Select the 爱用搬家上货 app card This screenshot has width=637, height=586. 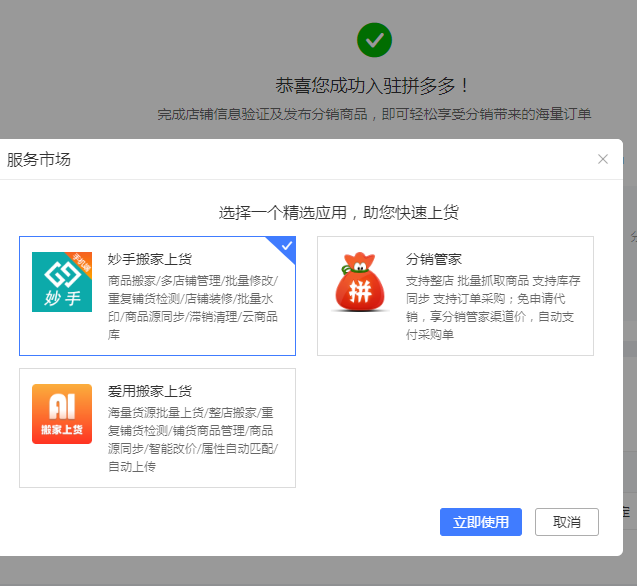tap(157, 428)
